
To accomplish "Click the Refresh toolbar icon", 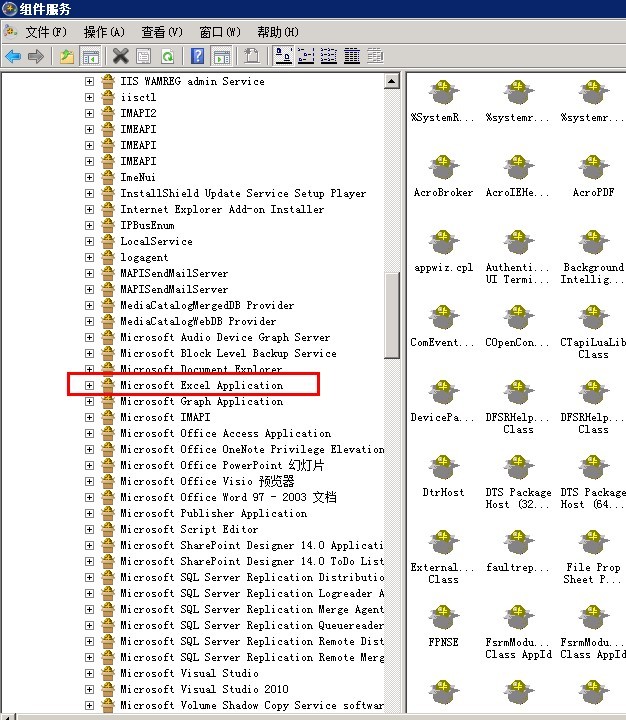I will click(x=167, y=57).
